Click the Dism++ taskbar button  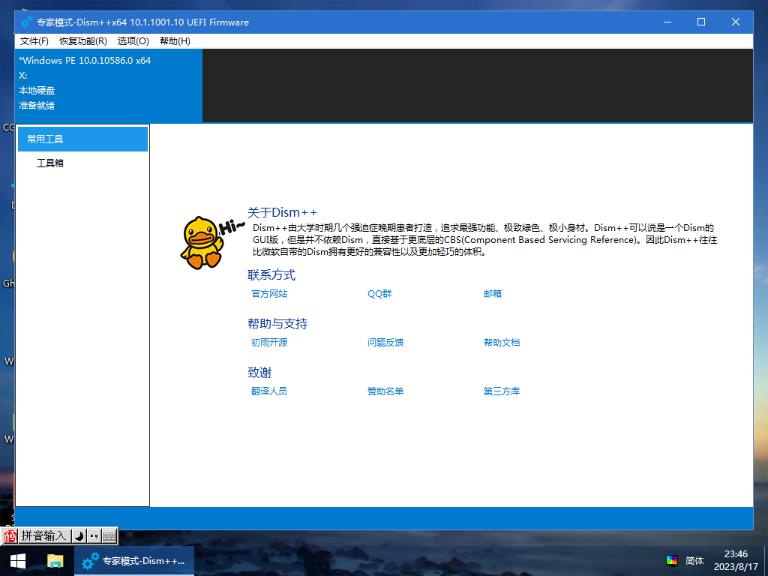click(134, 561)
